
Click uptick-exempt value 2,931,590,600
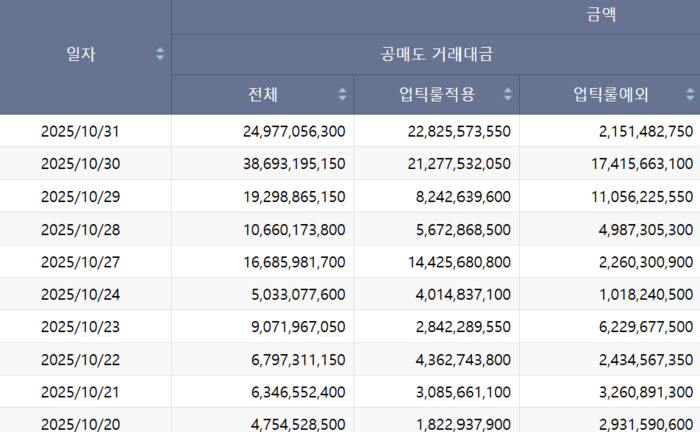(x=646, y=424)
